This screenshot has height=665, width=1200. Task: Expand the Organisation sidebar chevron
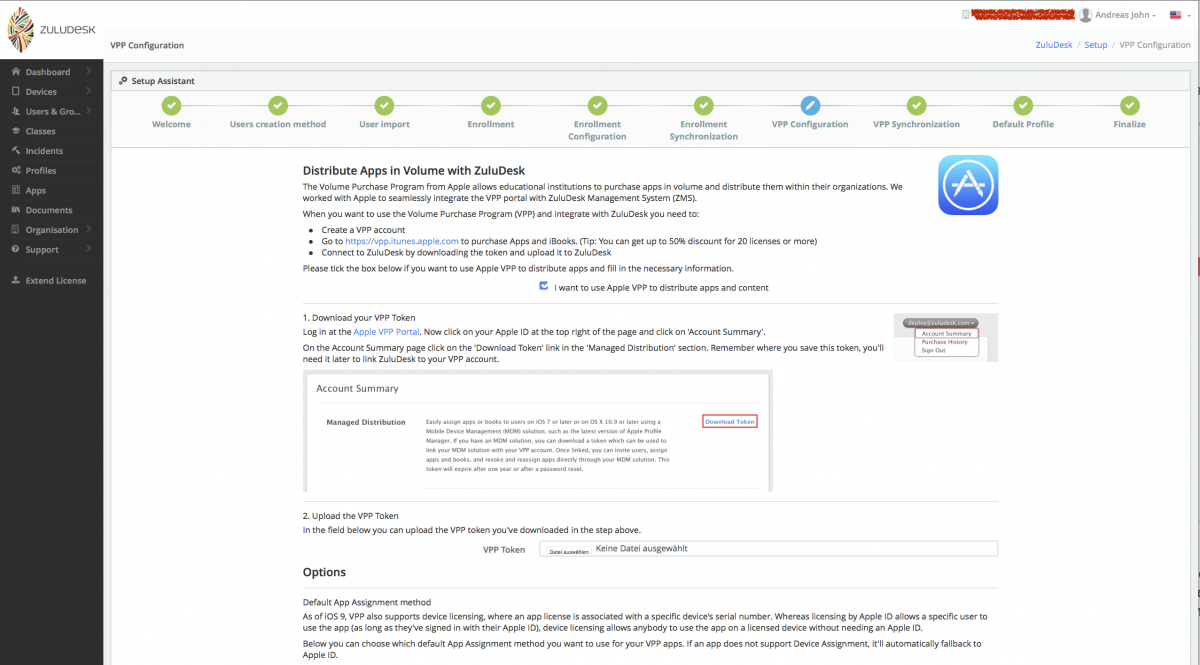click(88, 230)
